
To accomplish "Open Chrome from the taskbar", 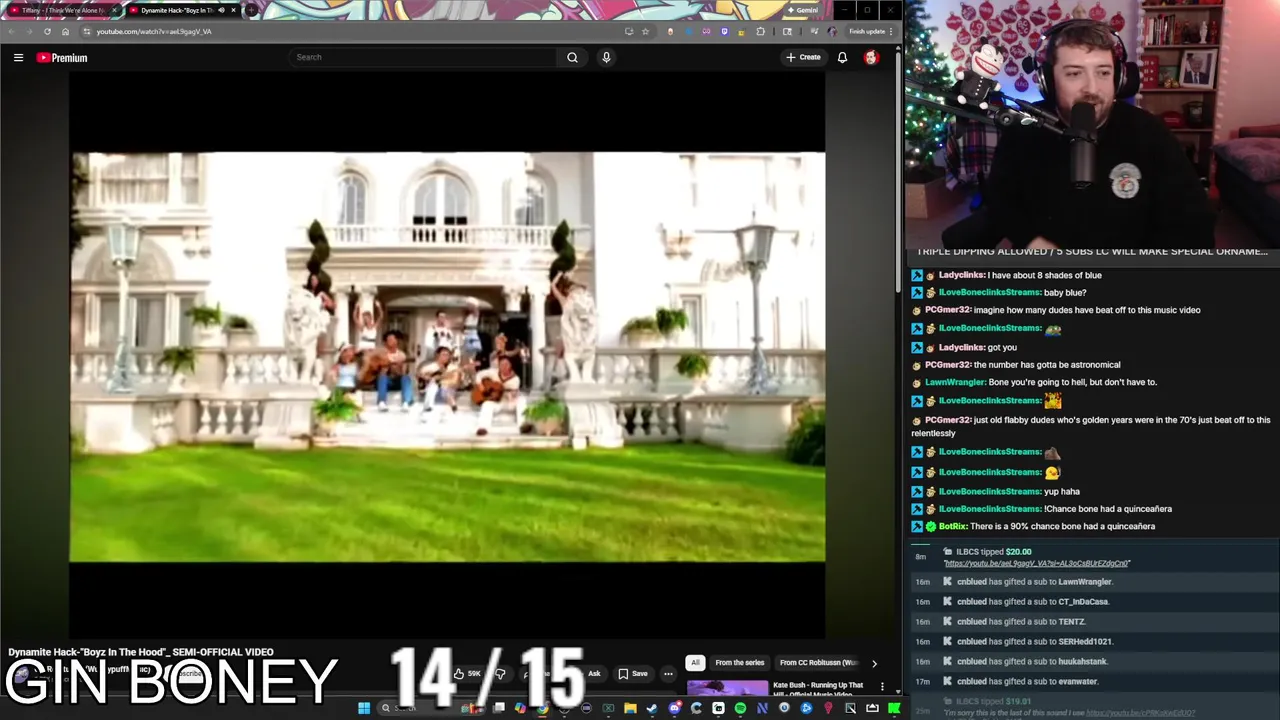I will click(542, 708).
